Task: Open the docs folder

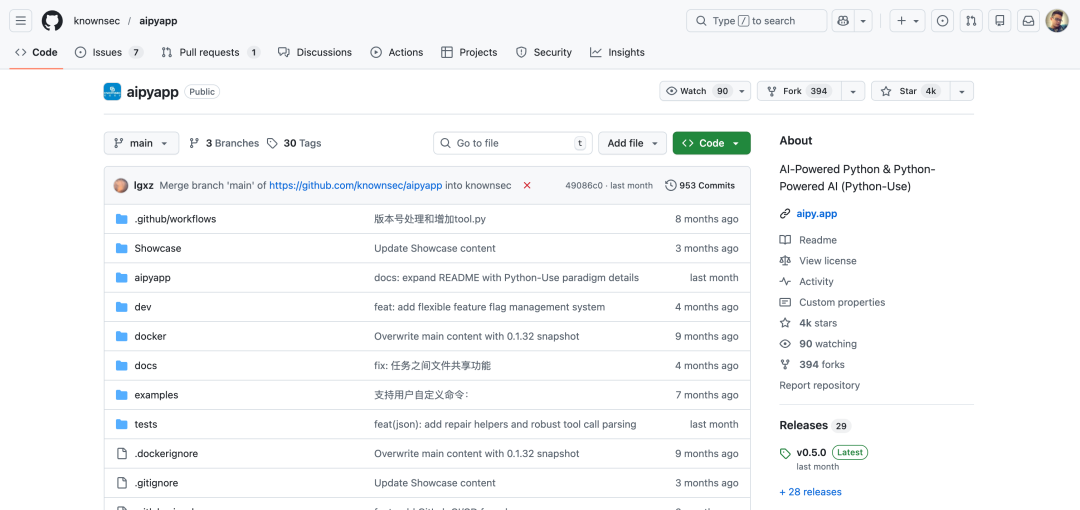Action: click(145, 366)
